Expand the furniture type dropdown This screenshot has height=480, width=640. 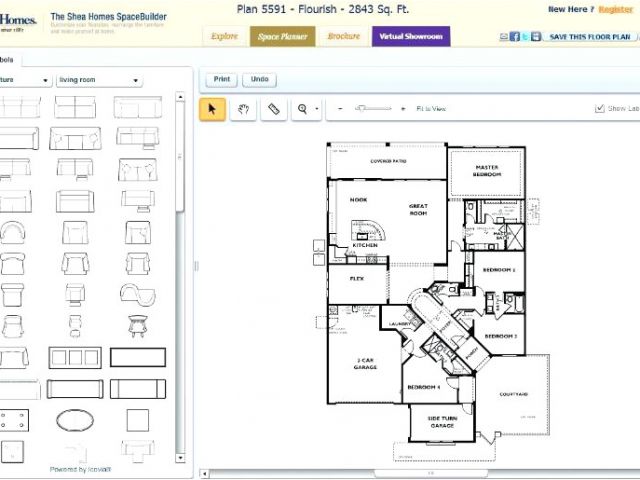point(25,80)
